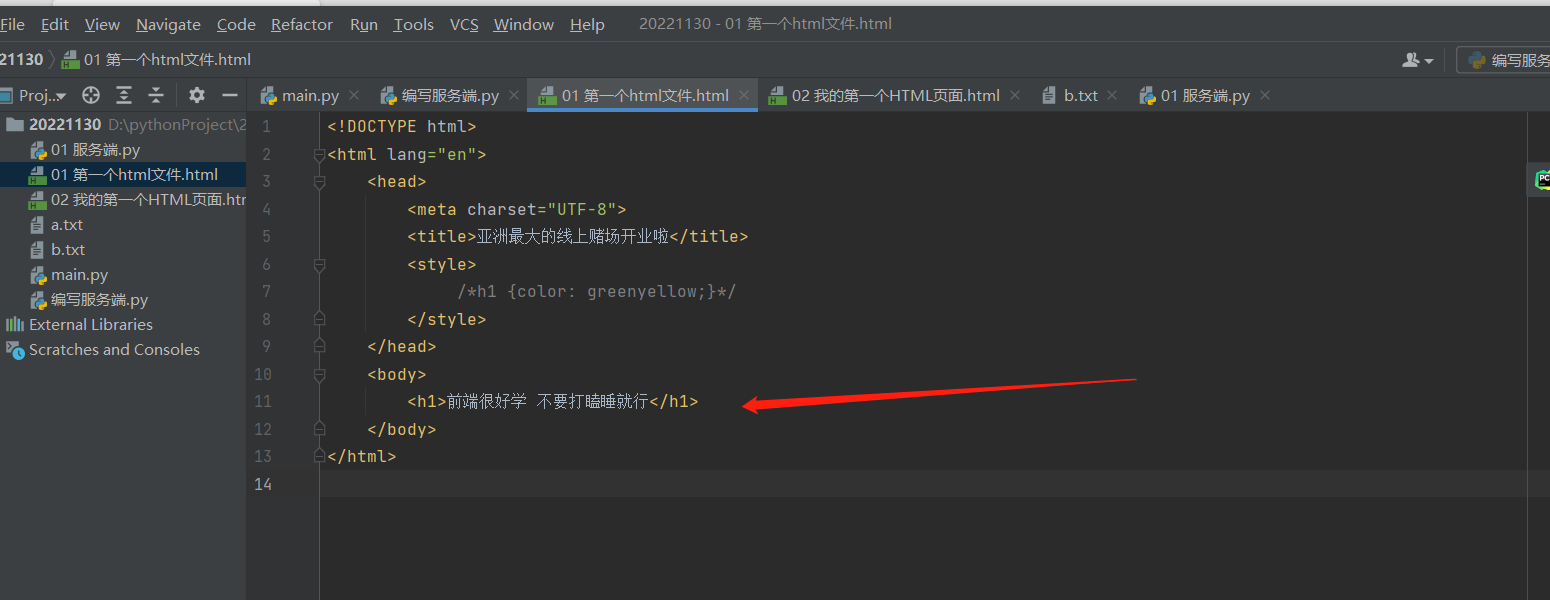Open the user account icon menu
Screen dimensions: 1550x600
click(x=1417, y=60)
